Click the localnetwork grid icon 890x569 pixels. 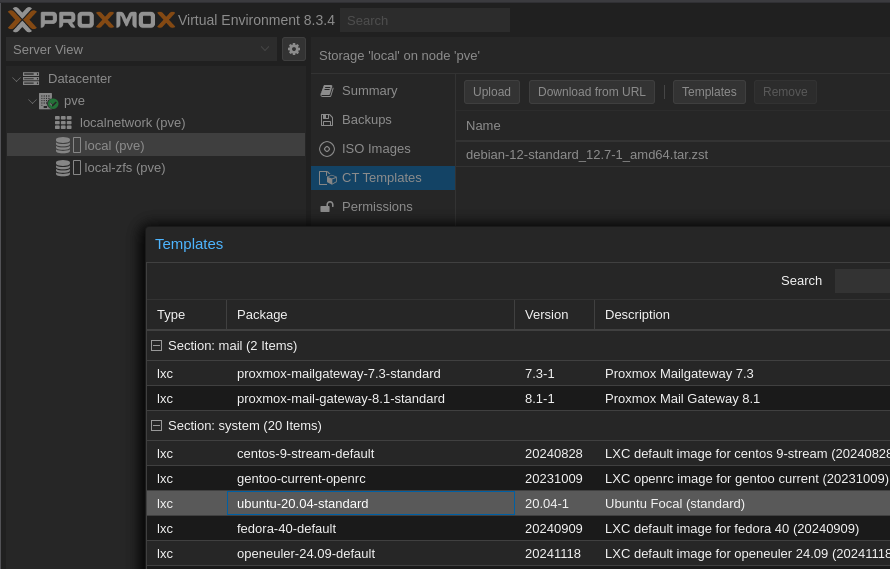(x=63, y=123)
